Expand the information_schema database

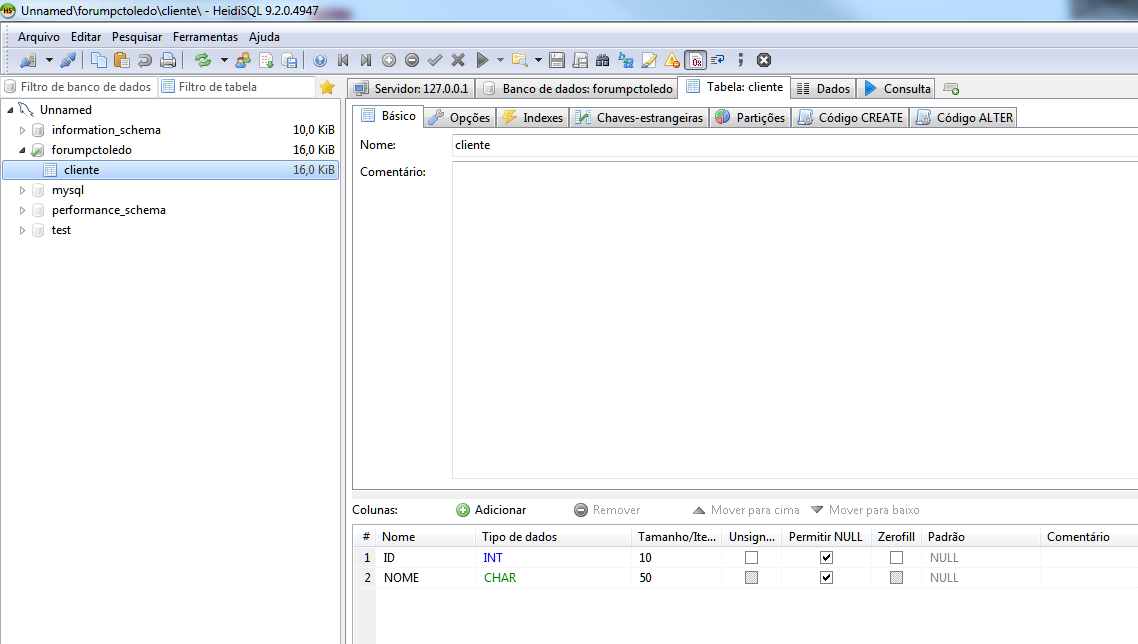[x=22, y=130]
